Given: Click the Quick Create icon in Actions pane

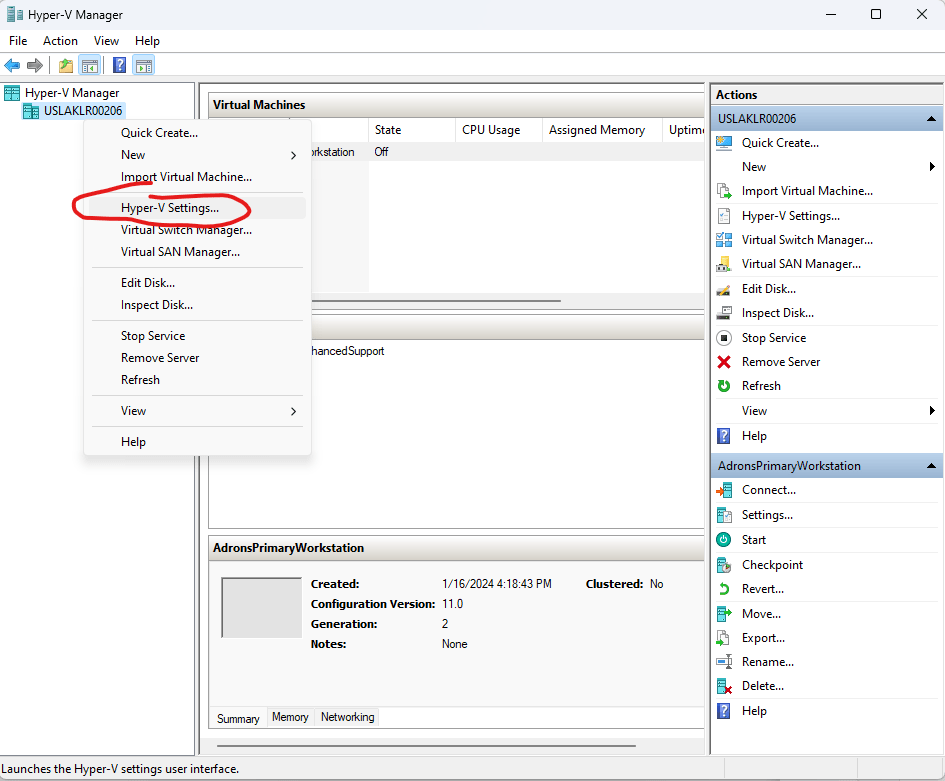Looking at the screenshot, I should (x=724, y=143).
